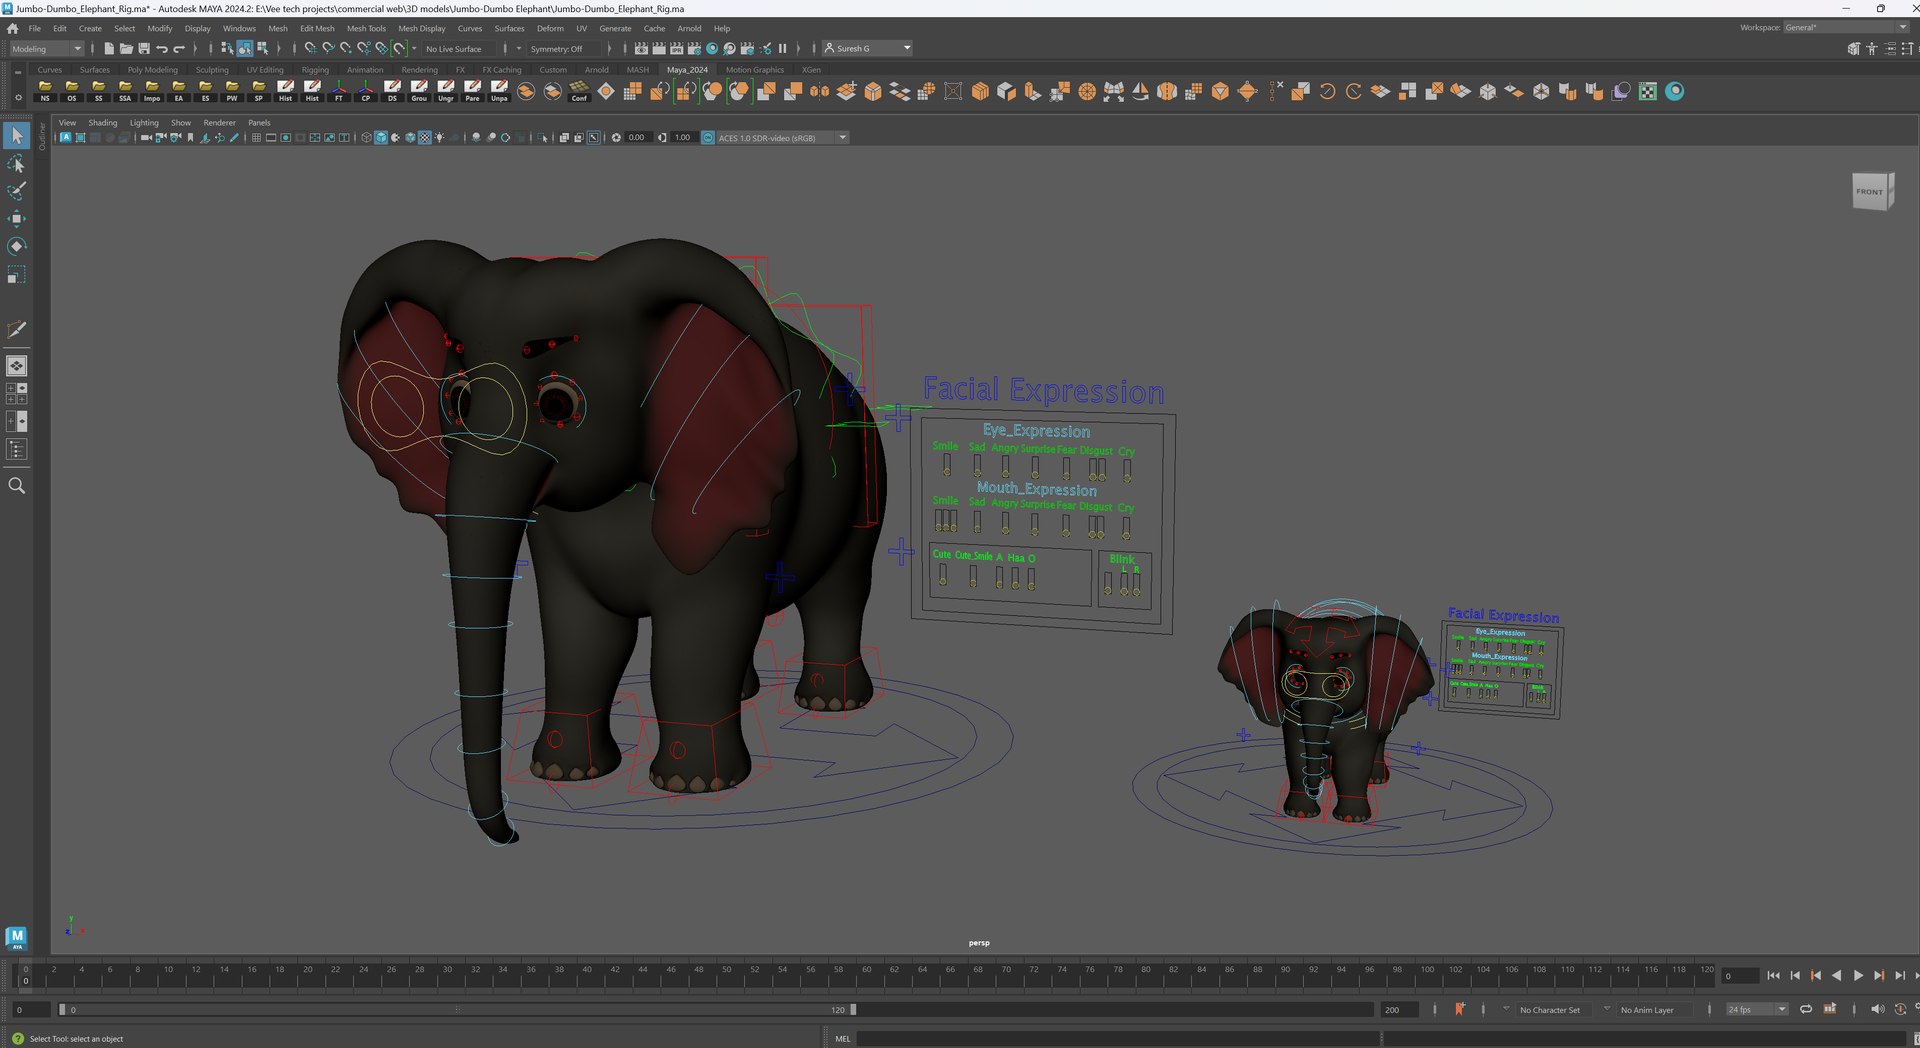
Task: Open the Modeling menu set dropdown
Action: [x=46, y=48]
